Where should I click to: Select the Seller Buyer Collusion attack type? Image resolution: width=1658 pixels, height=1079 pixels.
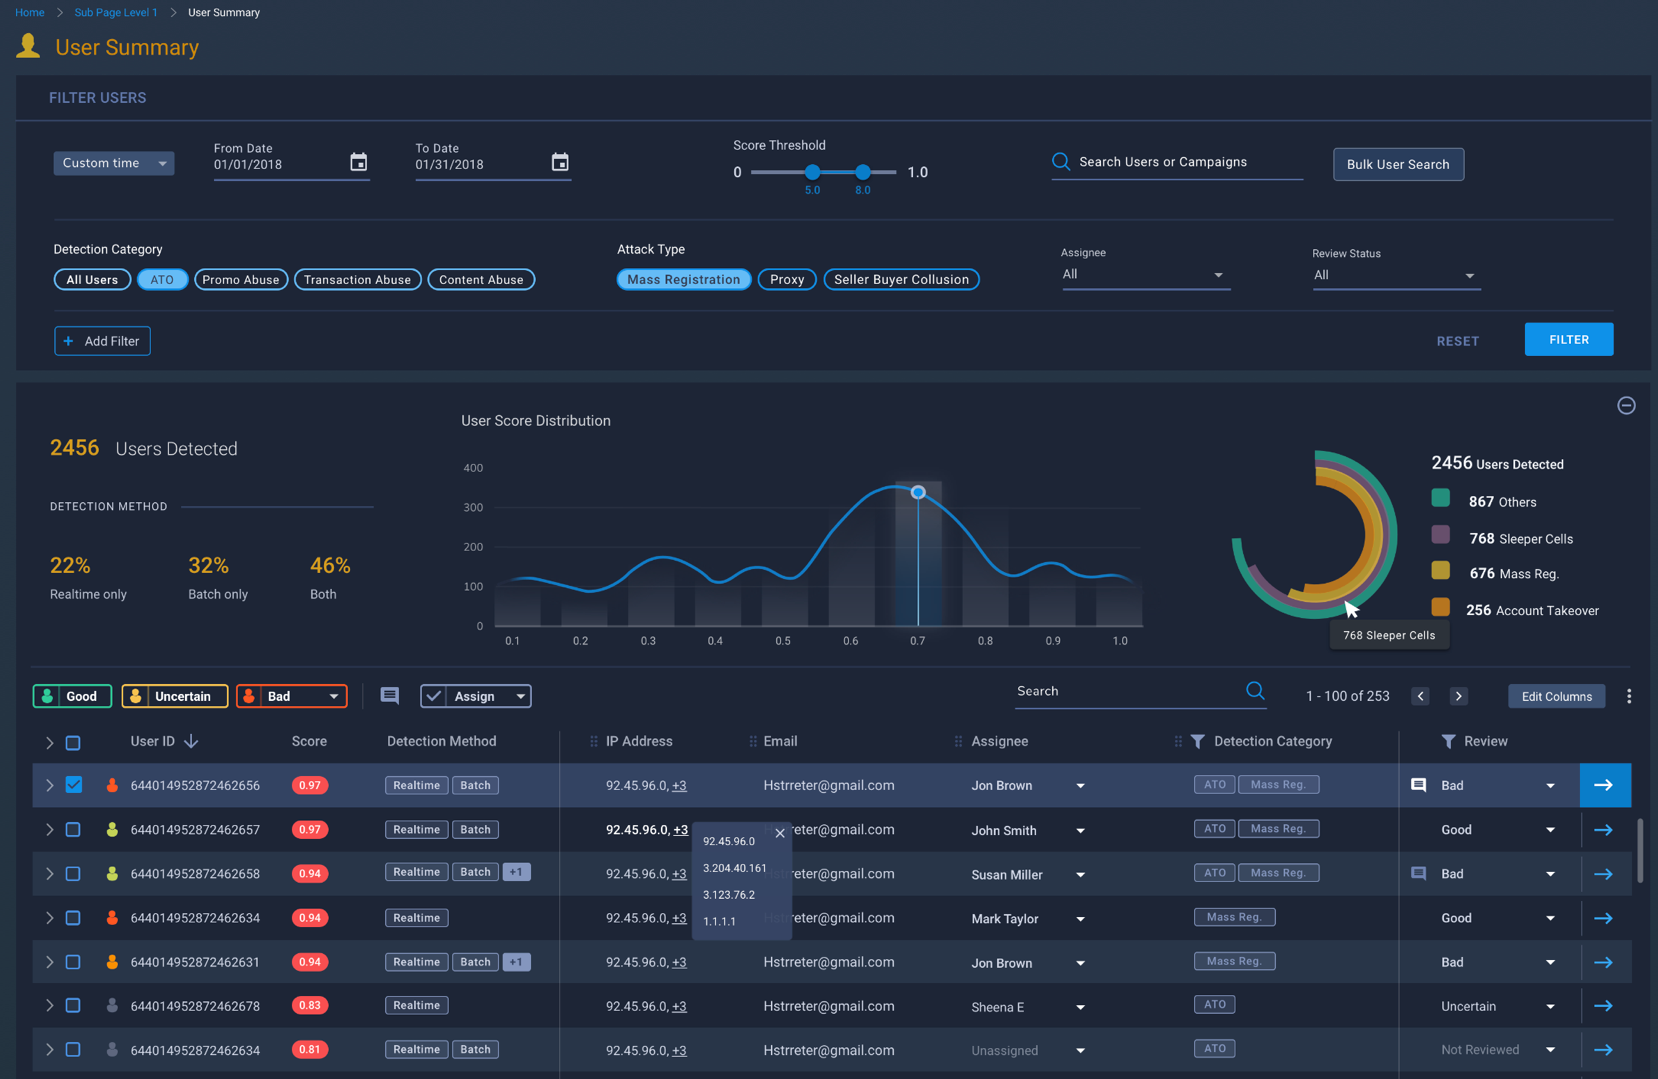901,279
